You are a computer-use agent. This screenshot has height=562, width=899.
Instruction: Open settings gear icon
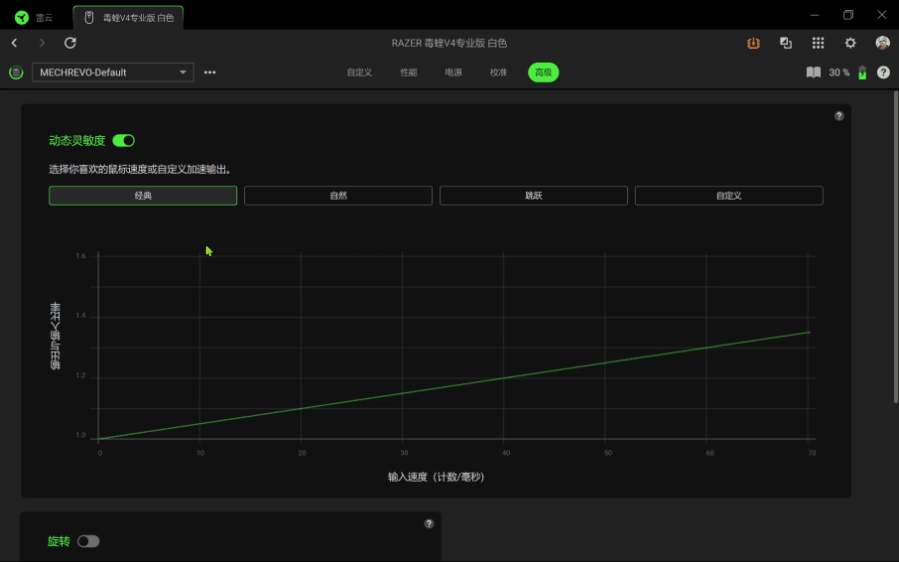pyautogui.click(x=850, y=43)
